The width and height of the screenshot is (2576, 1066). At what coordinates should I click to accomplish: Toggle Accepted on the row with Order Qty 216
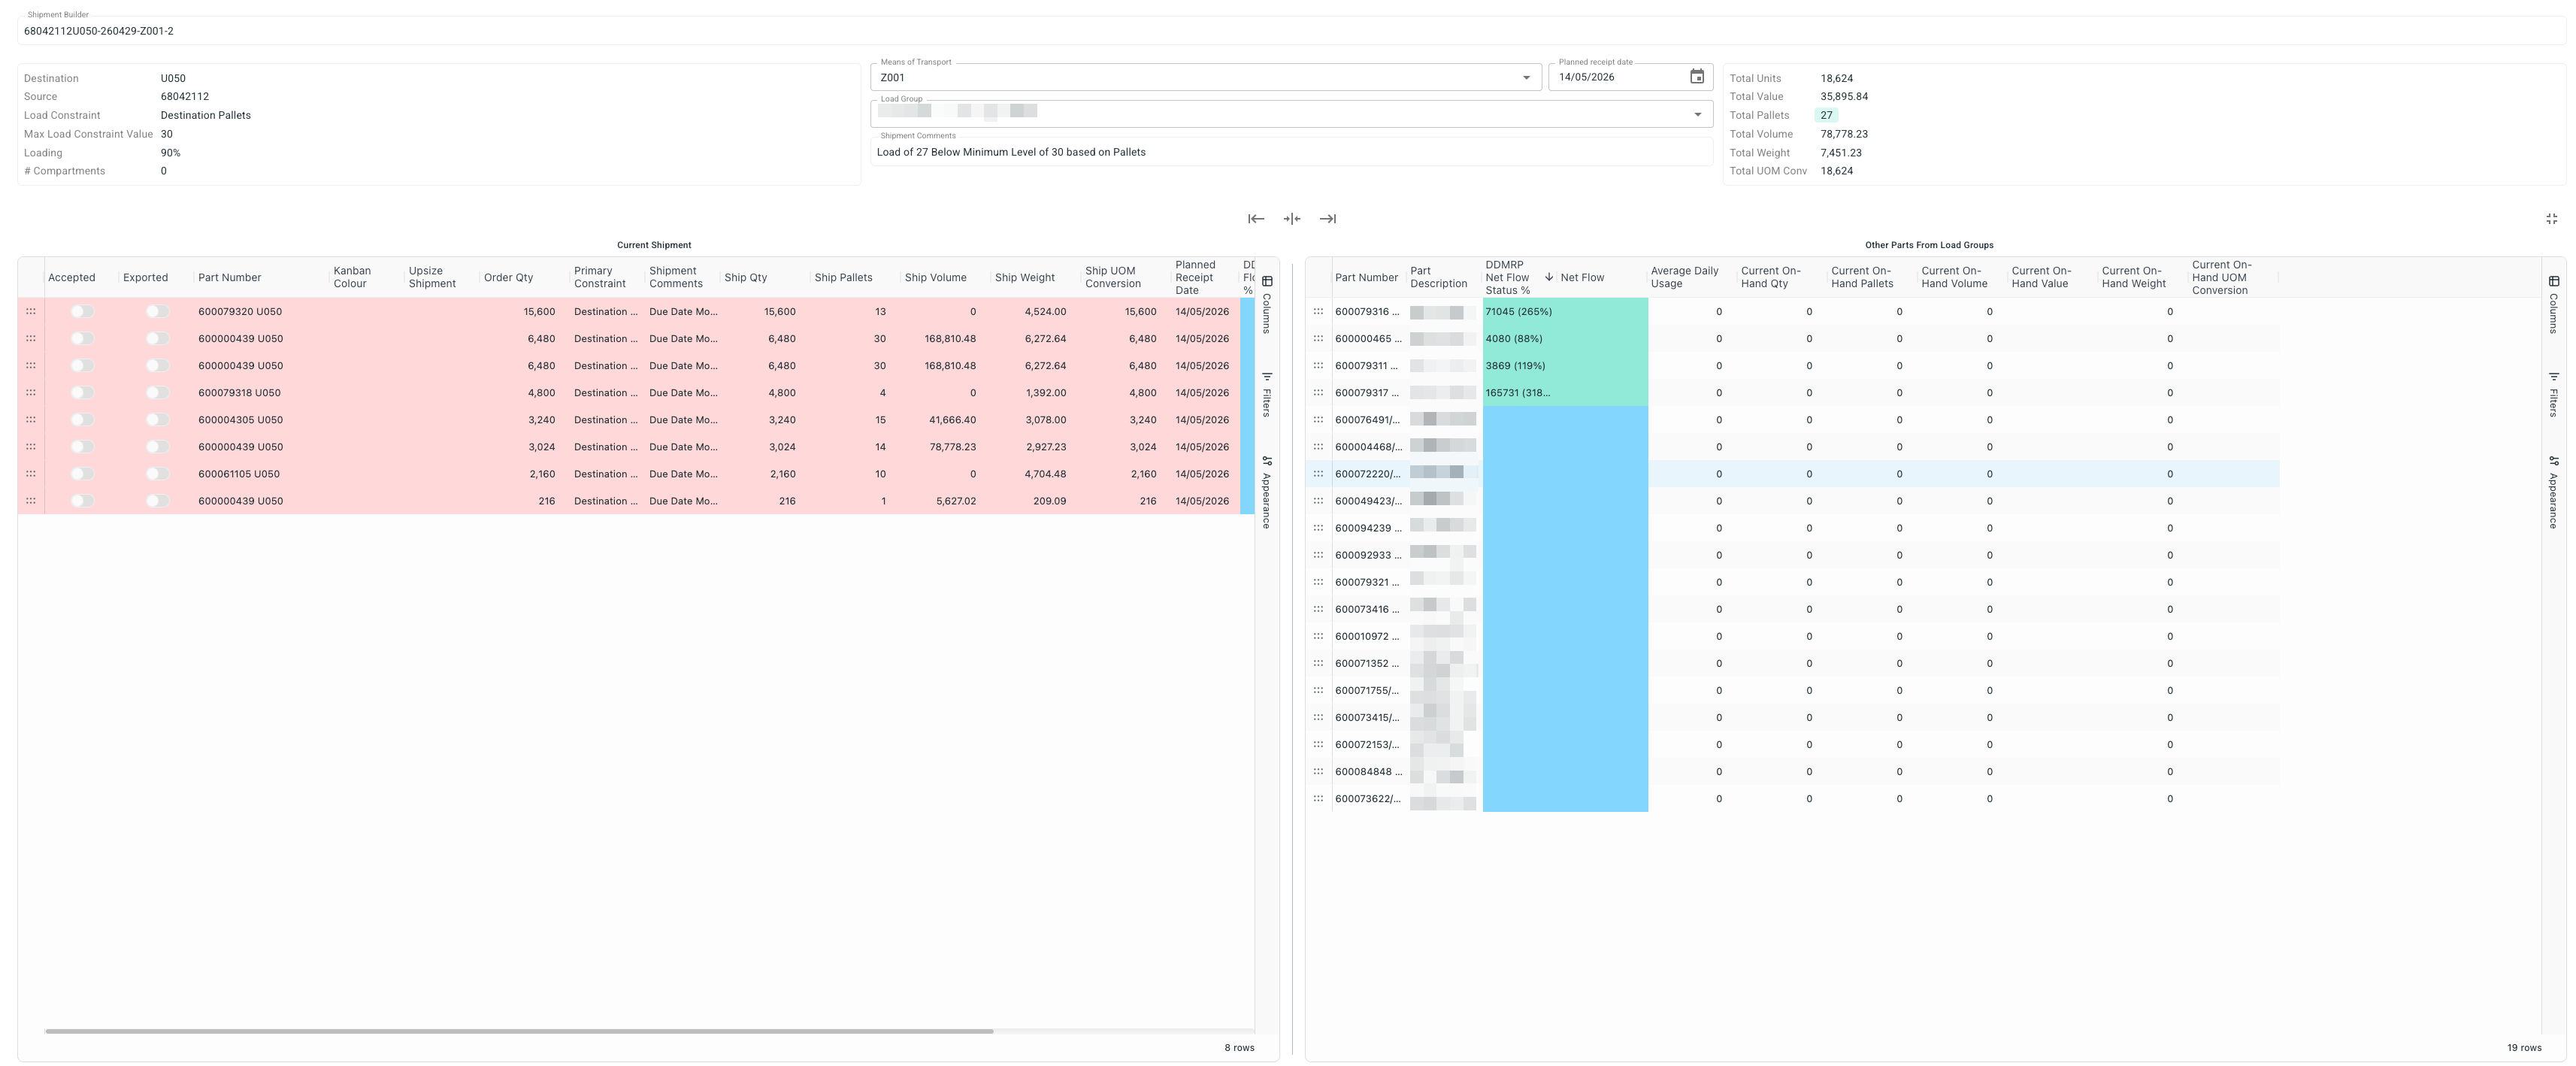click(x=82, y=501)
